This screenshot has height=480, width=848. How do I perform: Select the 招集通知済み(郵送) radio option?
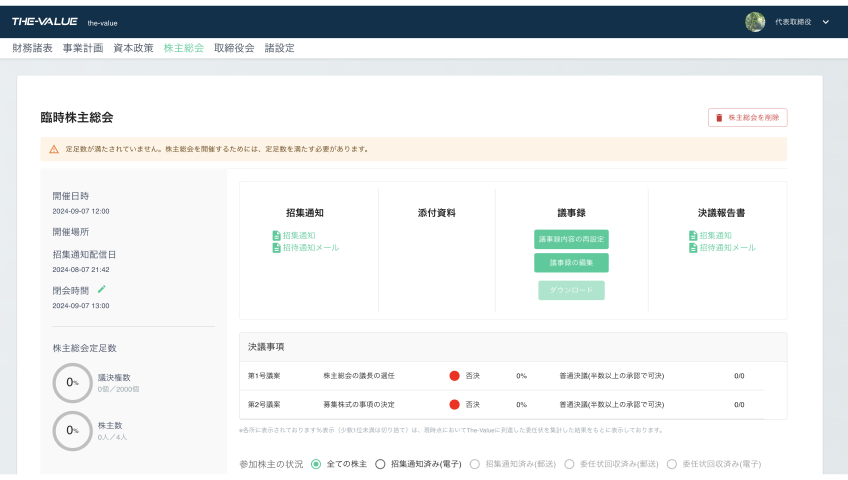point(474,464)
